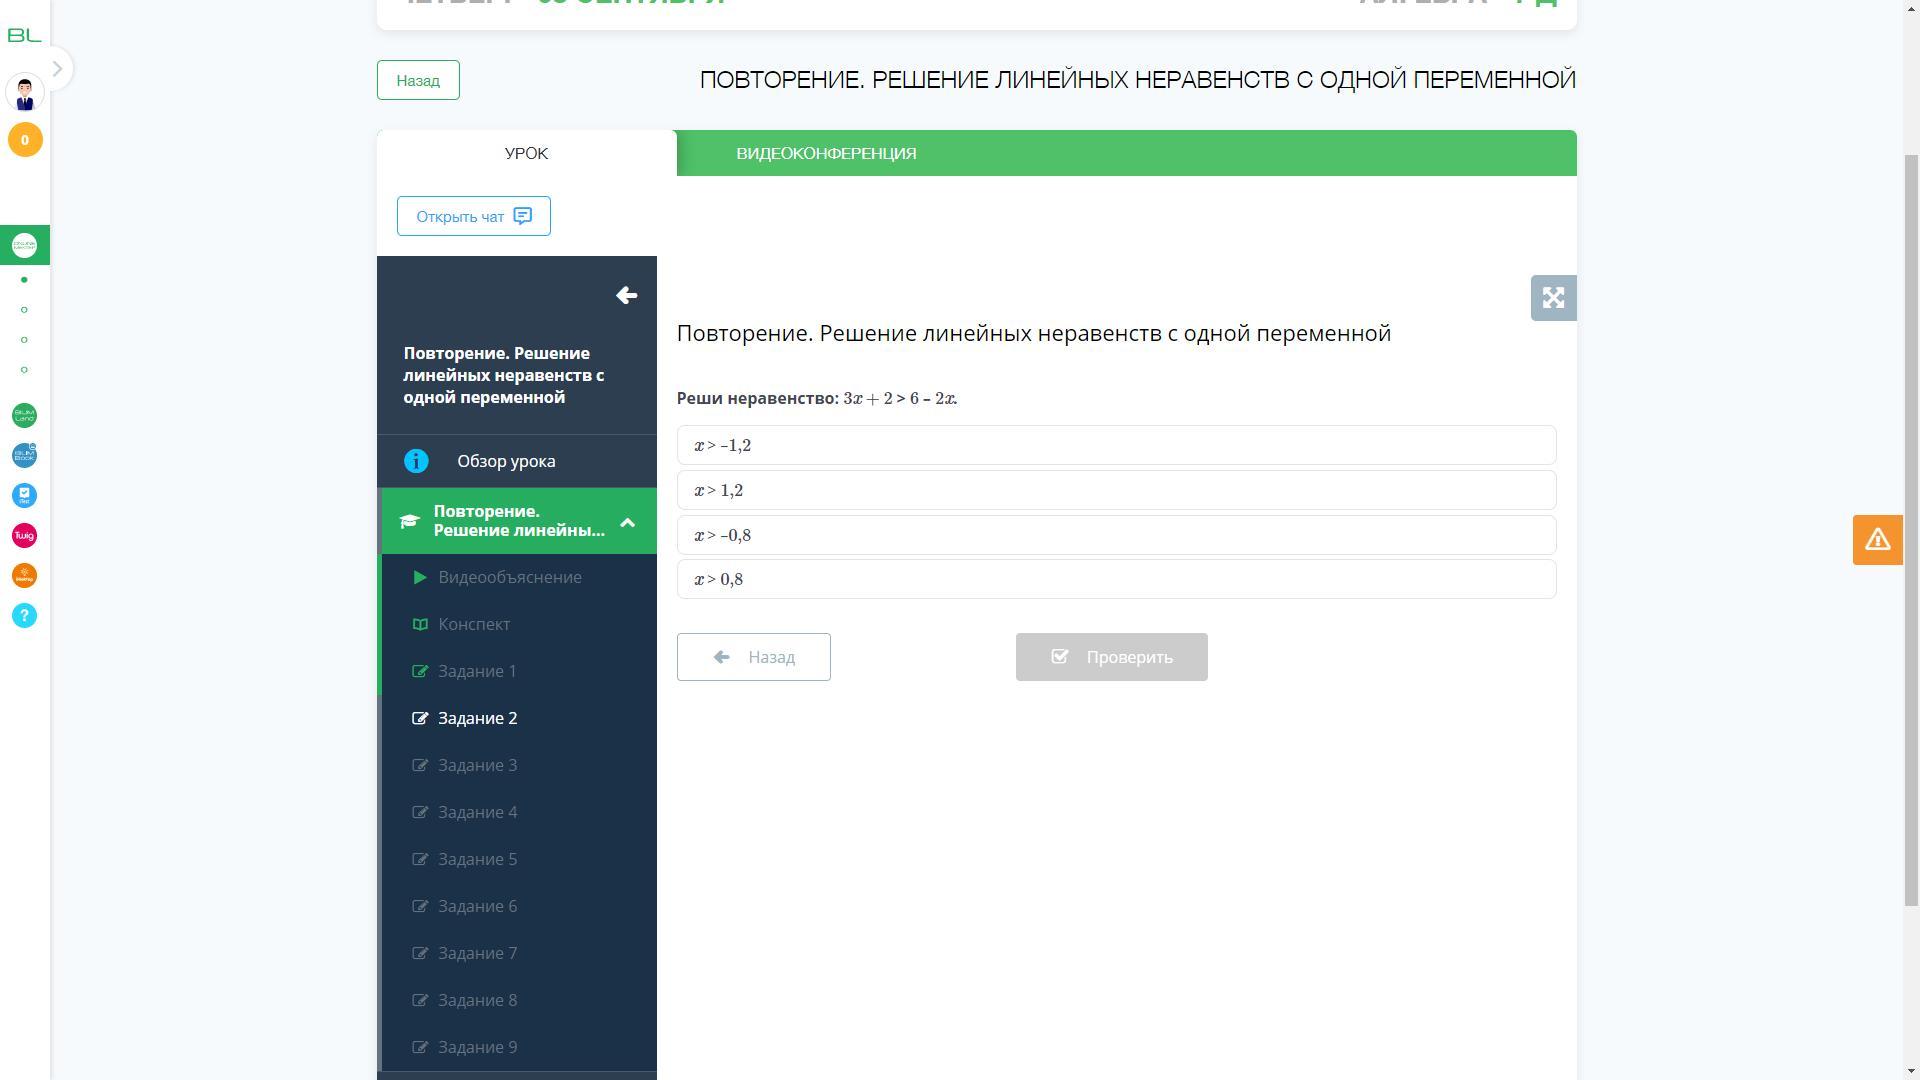Open the Twig icon in the sidebar
The height and width of the screenshot is (1080, 1920).
click(24, 536)
